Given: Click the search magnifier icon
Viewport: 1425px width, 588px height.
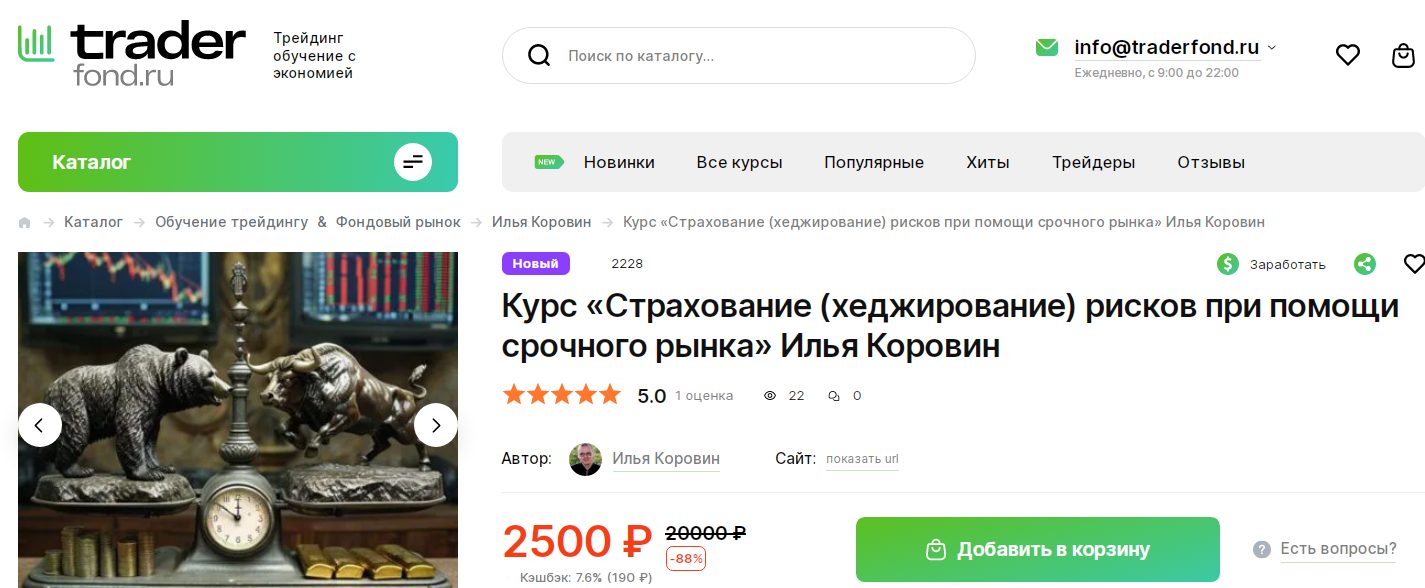Looking at the screenshot, I should (x=539, y=55).
